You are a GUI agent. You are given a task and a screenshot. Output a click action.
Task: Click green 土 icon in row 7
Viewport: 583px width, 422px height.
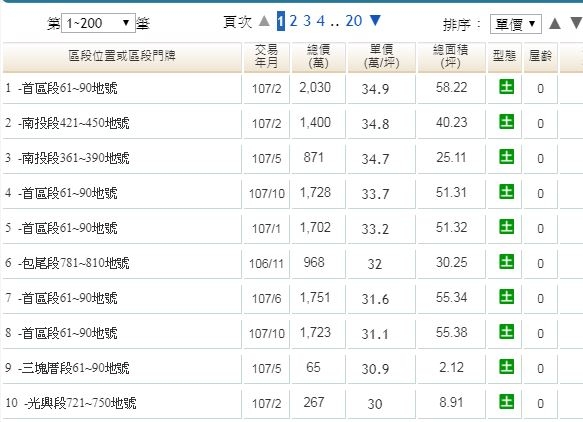click(x=506, y=297)
